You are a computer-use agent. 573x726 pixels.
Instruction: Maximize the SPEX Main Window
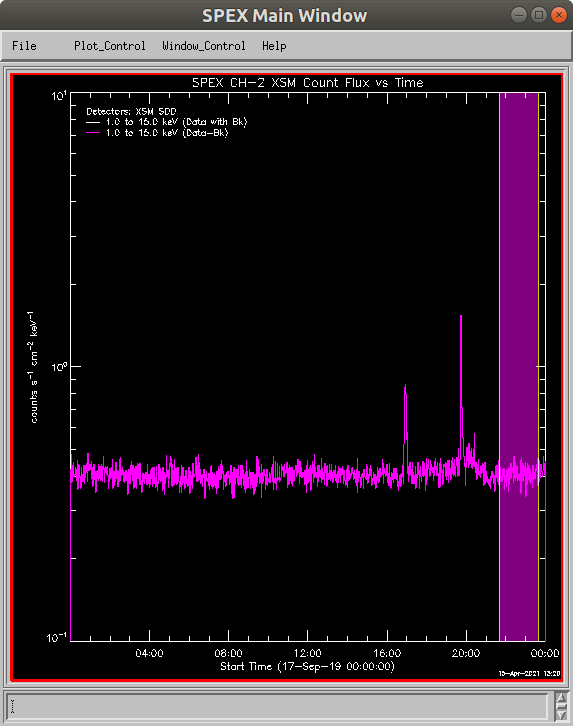click(x=539, y=15)
